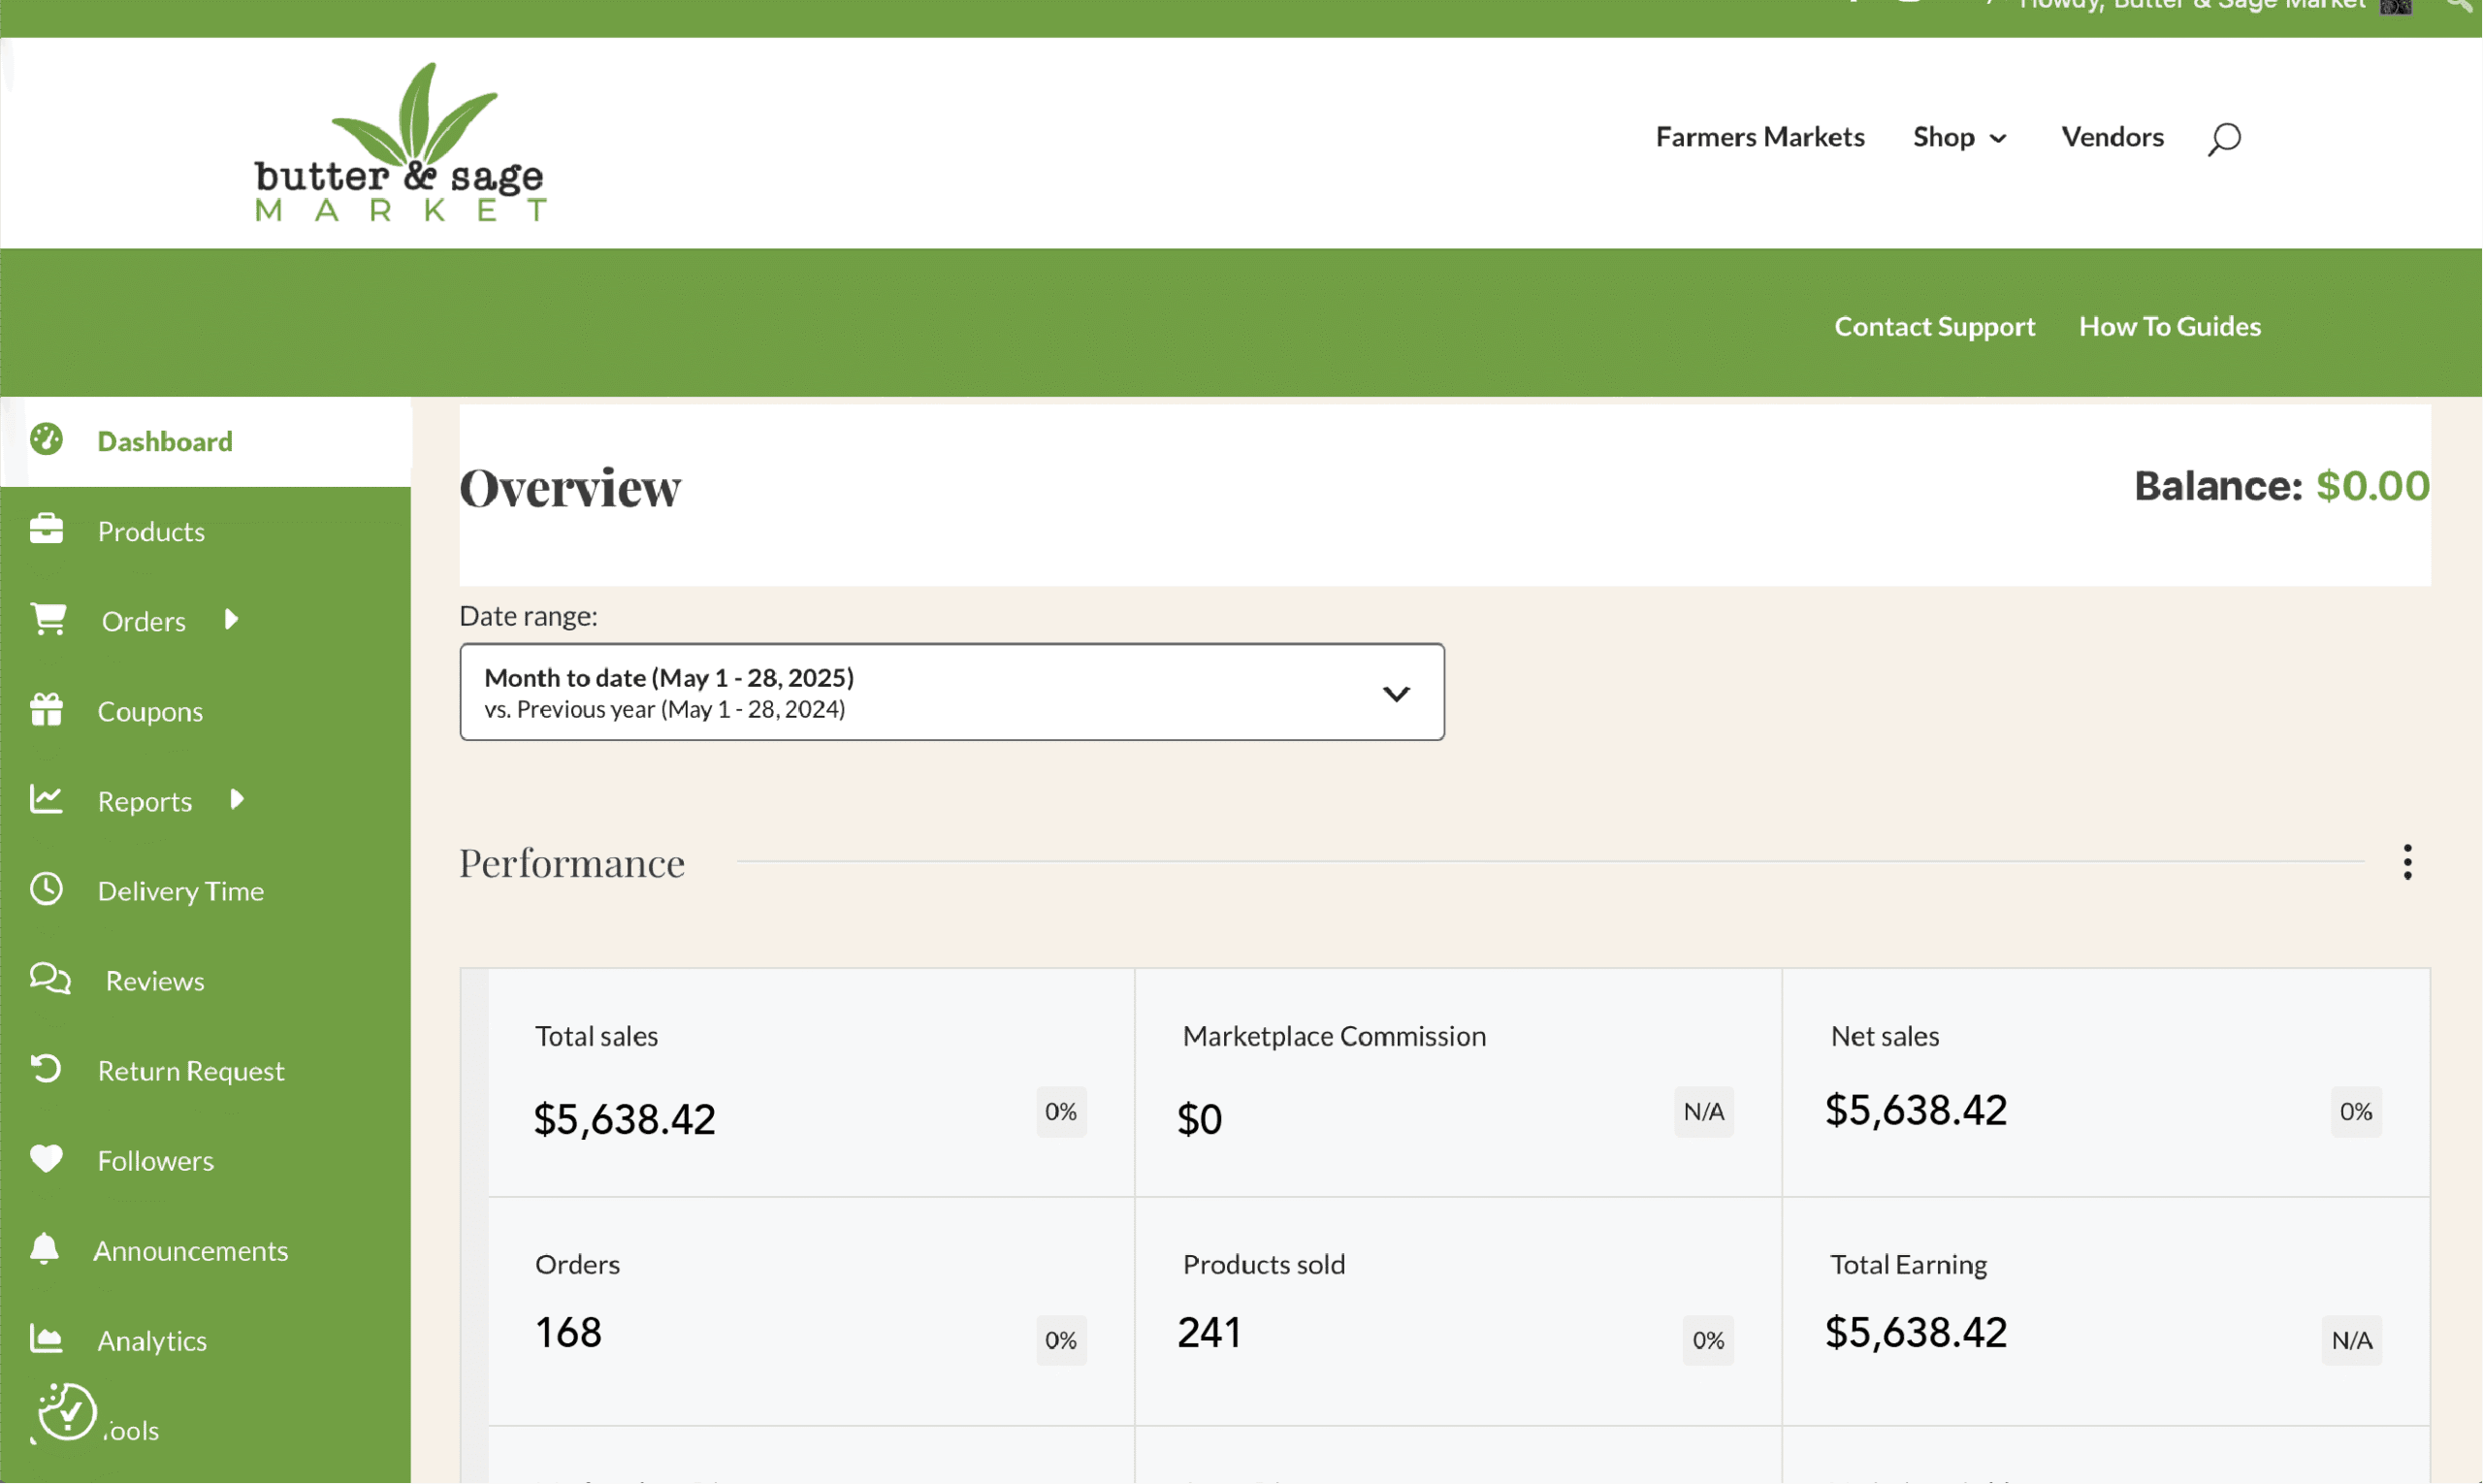The width and height of the screenshot is (2483, 1484).
Task: Click the Dashboard gauge icon
Action: 46,439
